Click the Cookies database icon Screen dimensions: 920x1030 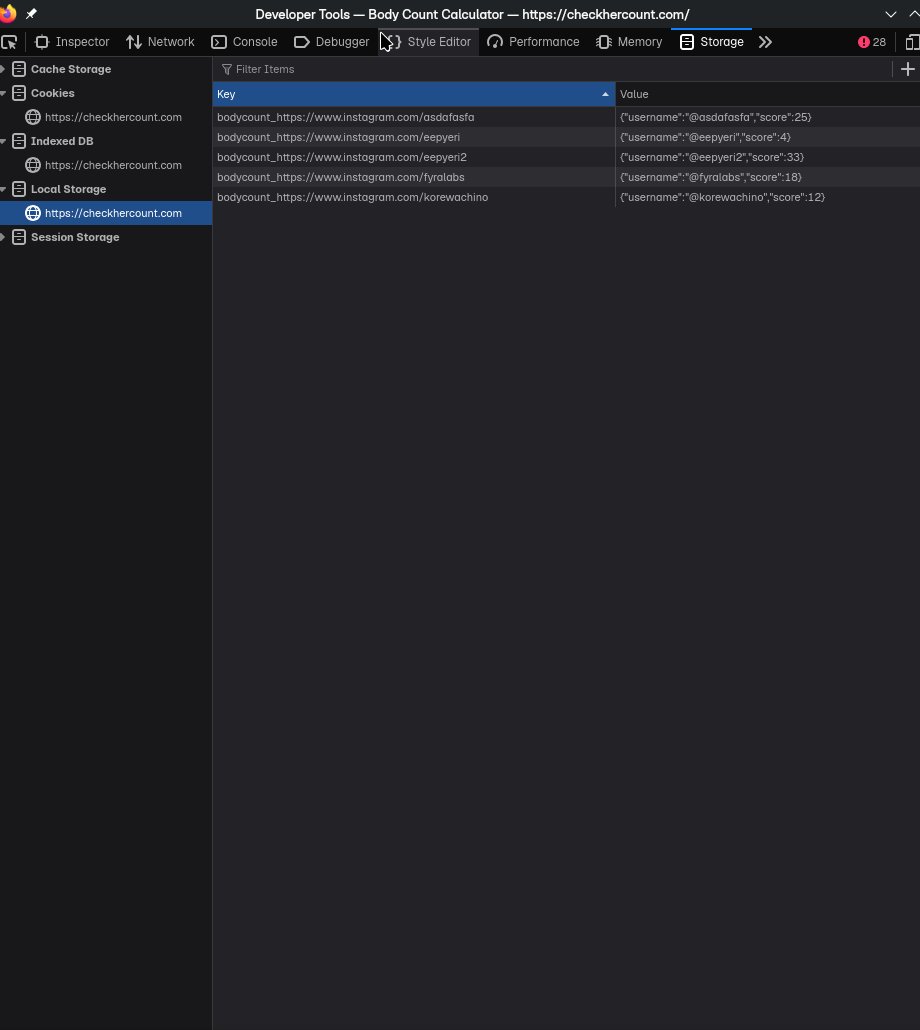coord(19,93)
